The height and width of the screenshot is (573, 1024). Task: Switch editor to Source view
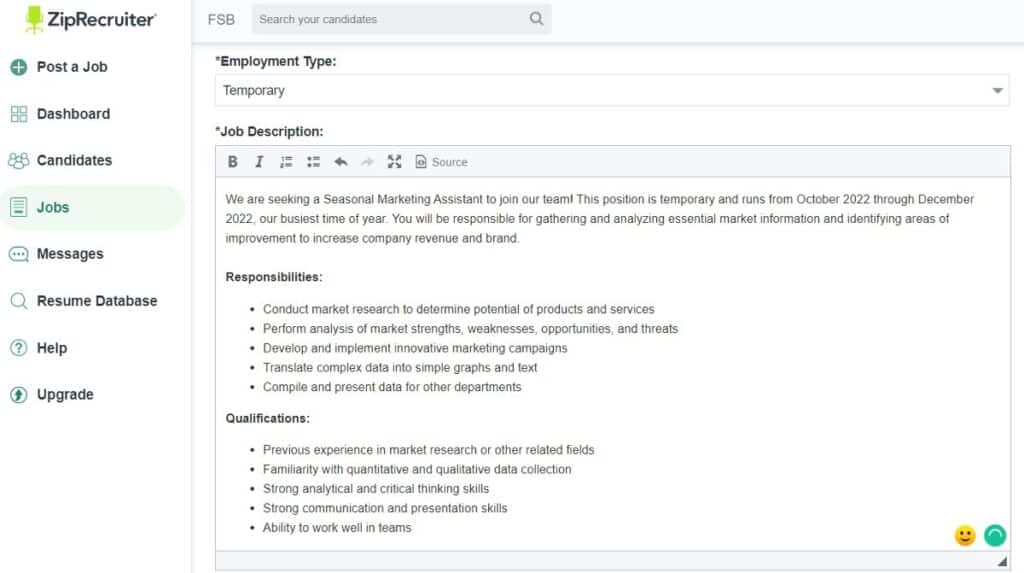click(441, 162)
